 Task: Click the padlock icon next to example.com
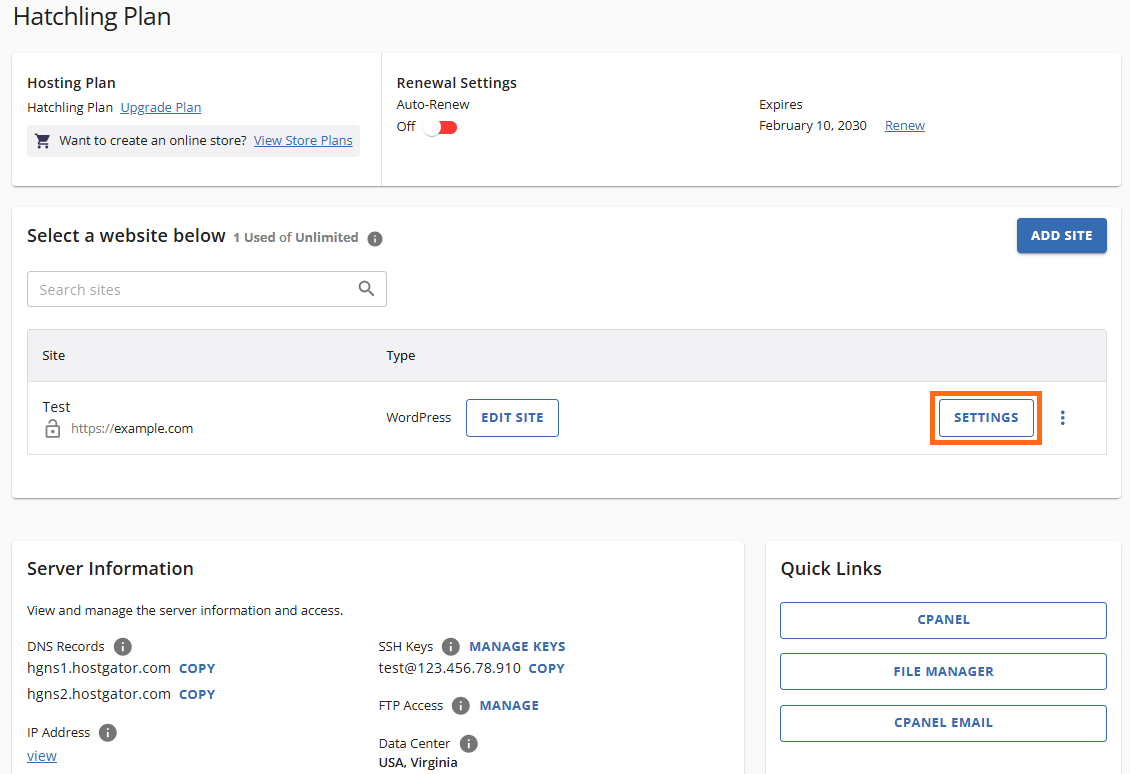point(53,429)
